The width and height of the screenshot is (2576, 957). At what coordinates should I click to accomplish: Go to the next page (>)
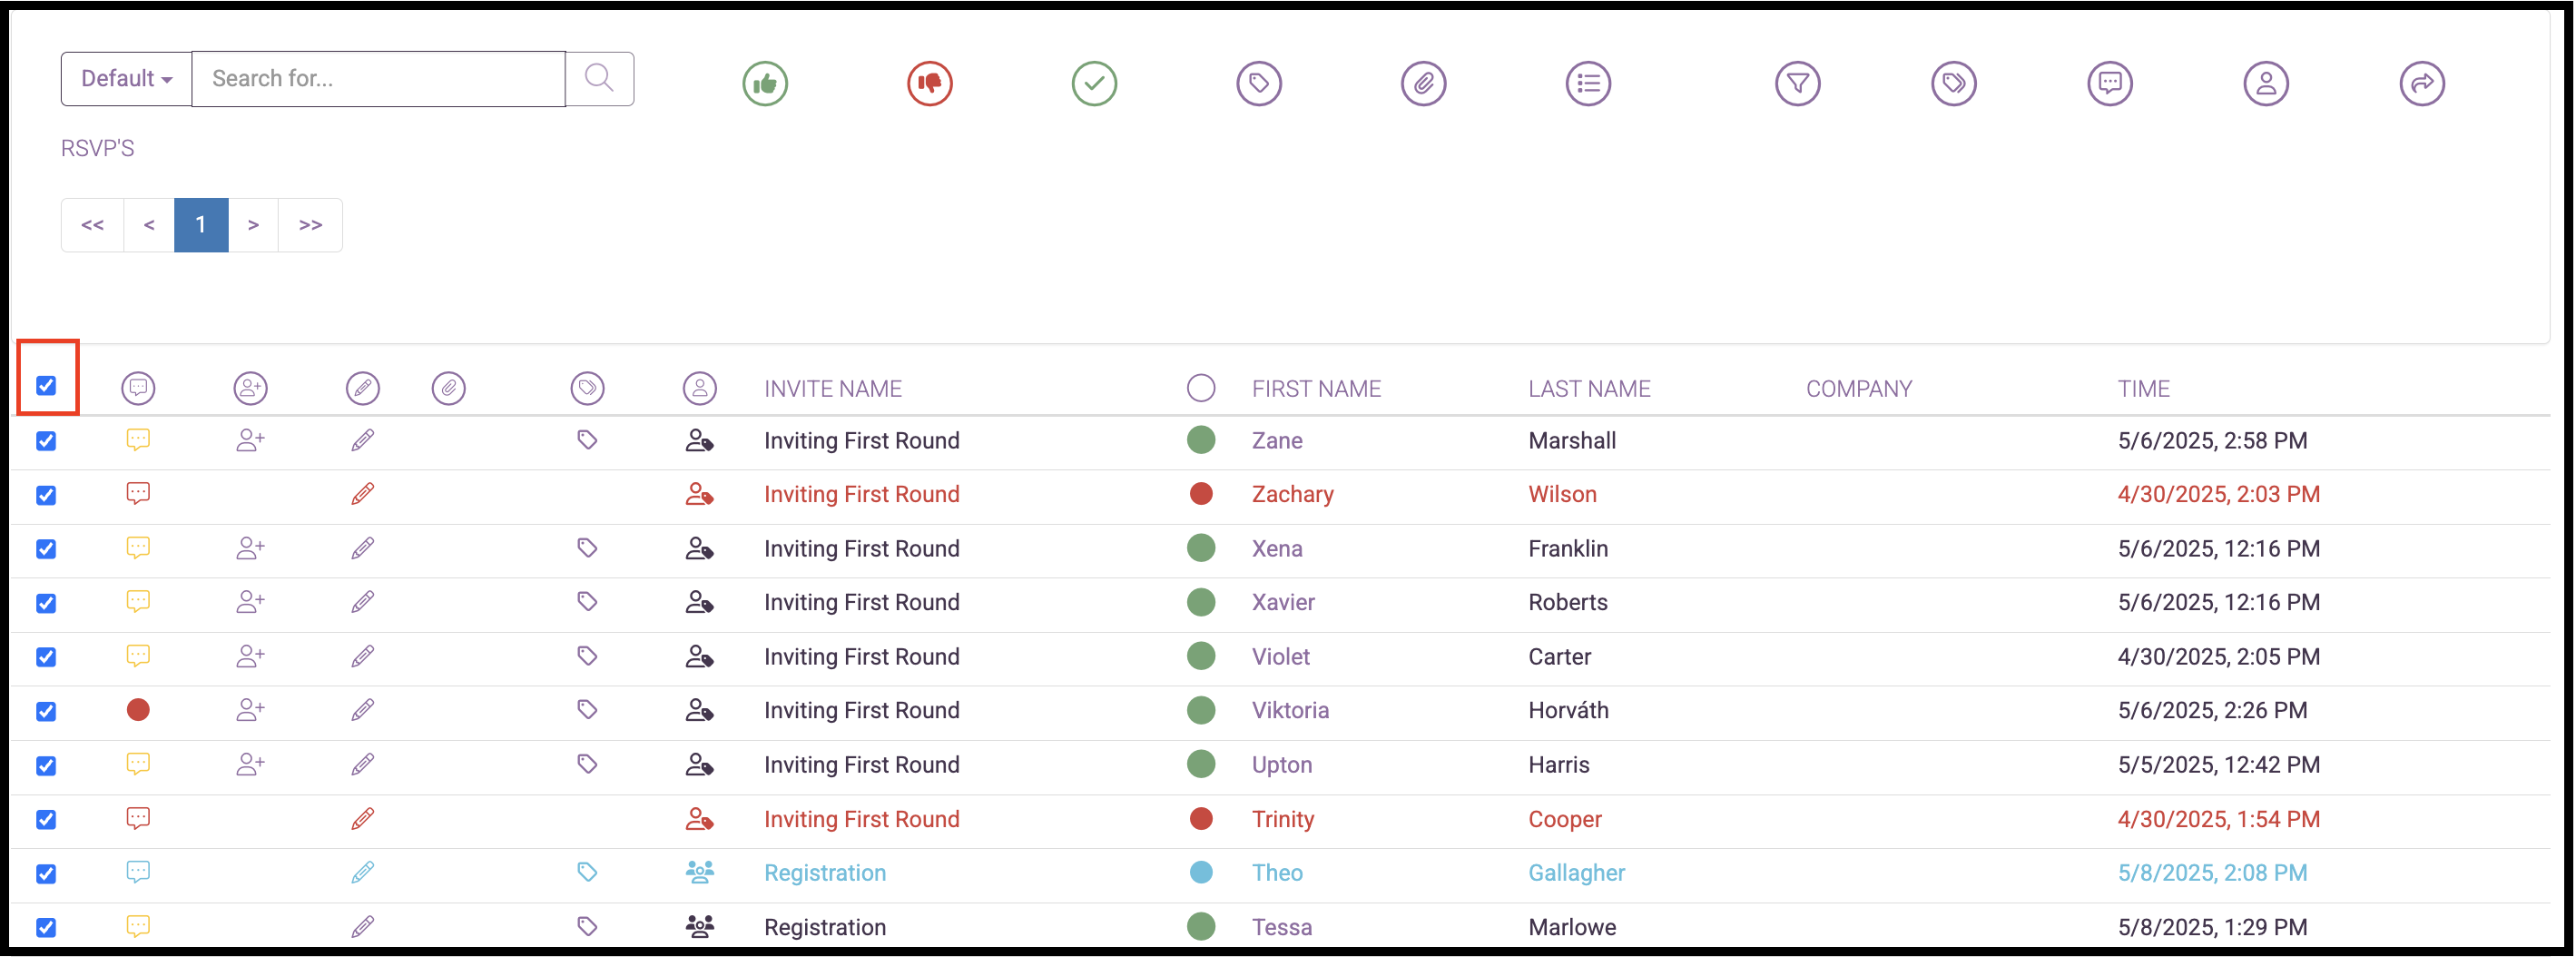253,225
